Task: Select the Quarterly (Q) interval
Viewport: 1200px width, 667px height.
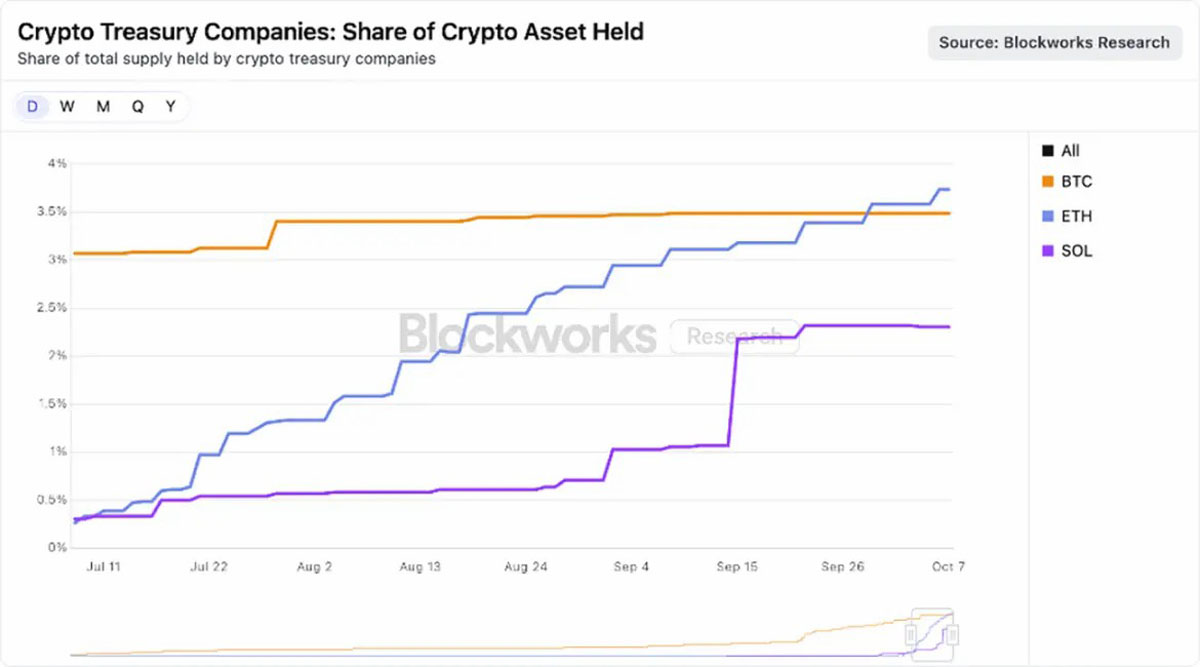Action: coord(137,105)
